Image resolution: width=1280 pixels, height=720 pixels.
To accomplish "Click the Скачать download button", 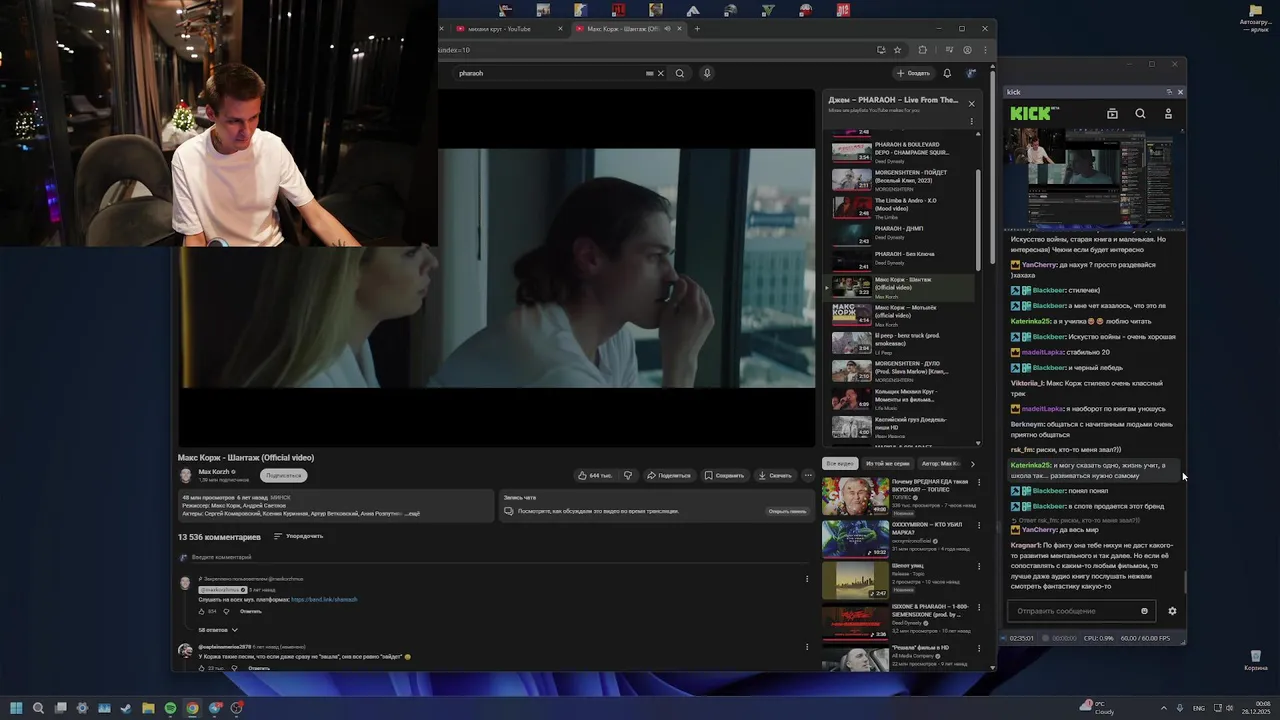I will click(x=775, y=475).
